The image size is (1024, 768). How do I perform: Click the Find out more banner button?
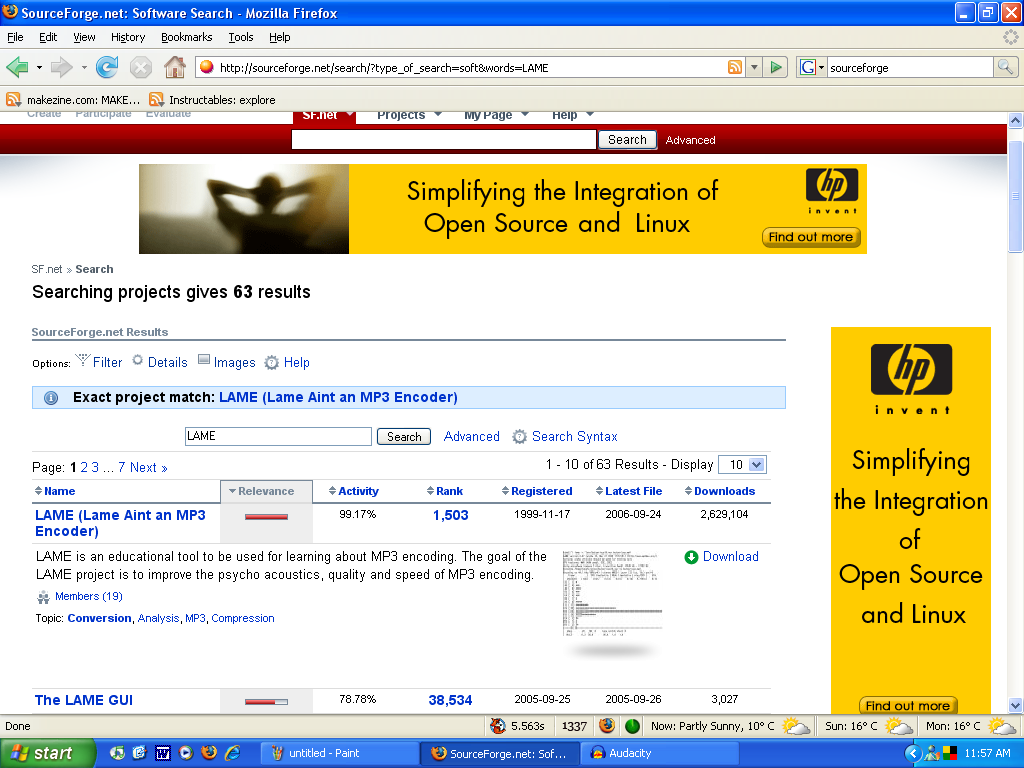point(810,237)
